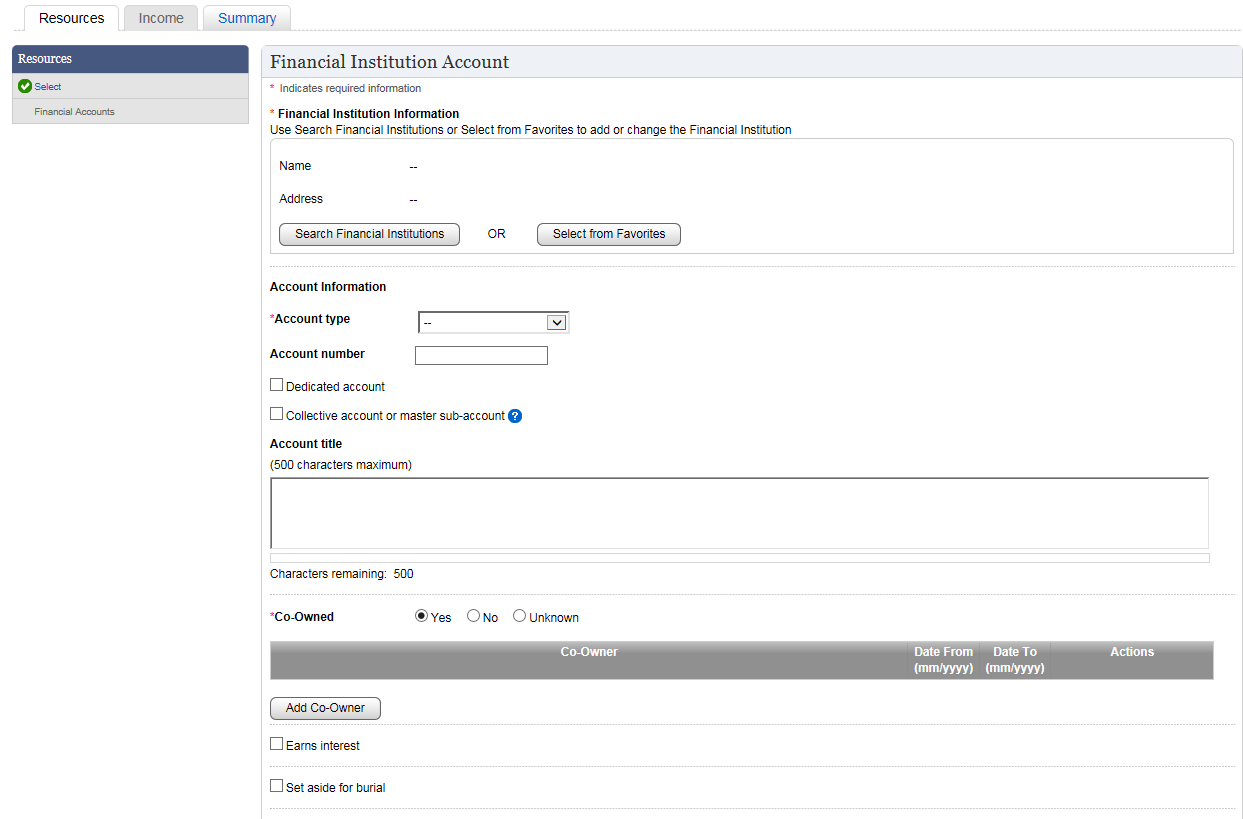Click the Characters remaining 500 text
The image size is (1243, 819).
[342, 574]
